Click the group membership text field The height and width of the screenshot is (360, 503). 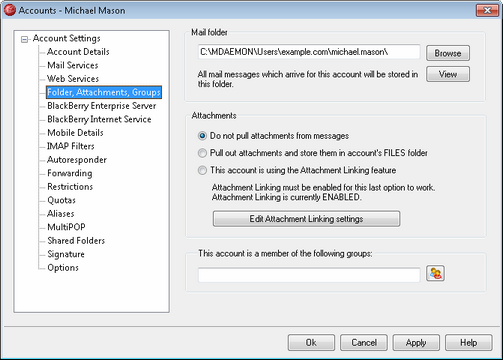tap(309, 275)
